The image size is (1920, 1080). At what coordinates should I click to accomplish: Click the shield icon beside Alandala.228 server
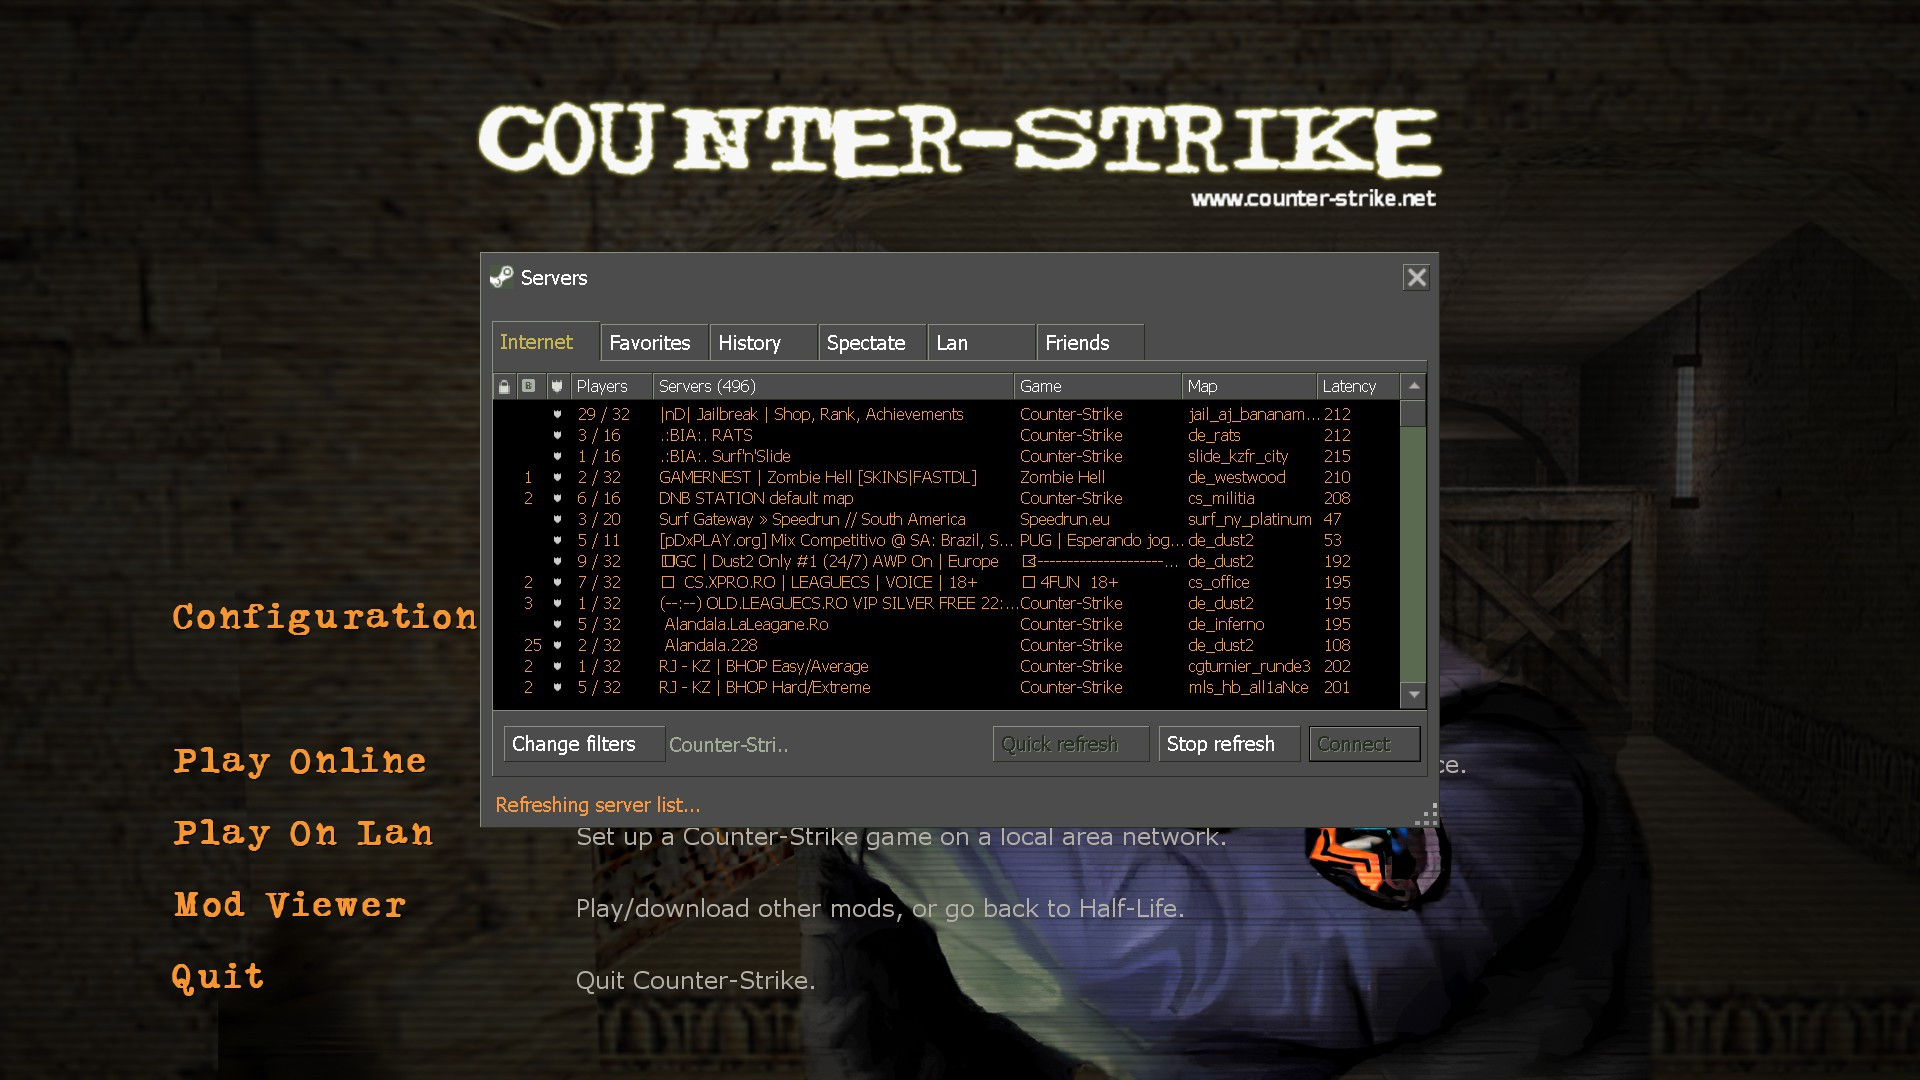pos(556,645)
